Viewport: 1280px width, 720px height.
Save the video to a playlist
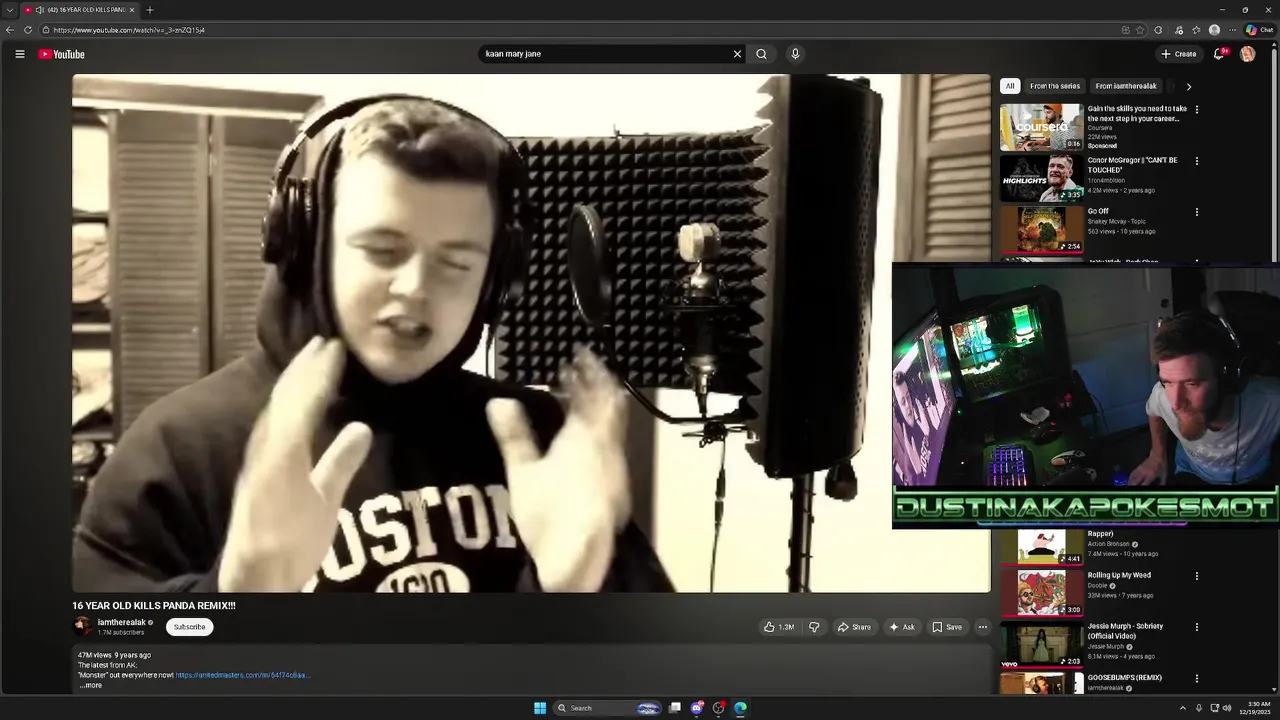click(x=947, y=627)
